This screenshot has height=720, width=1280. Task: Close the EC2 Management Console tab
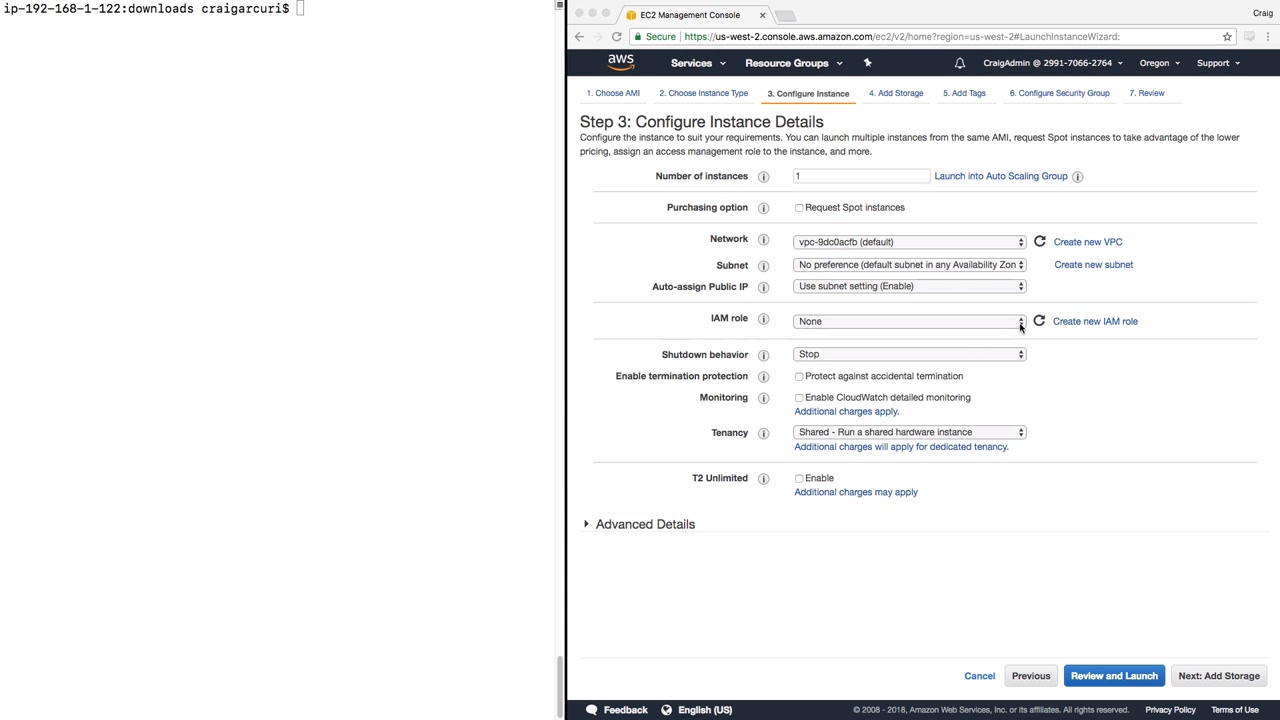[x=762, y=15]
